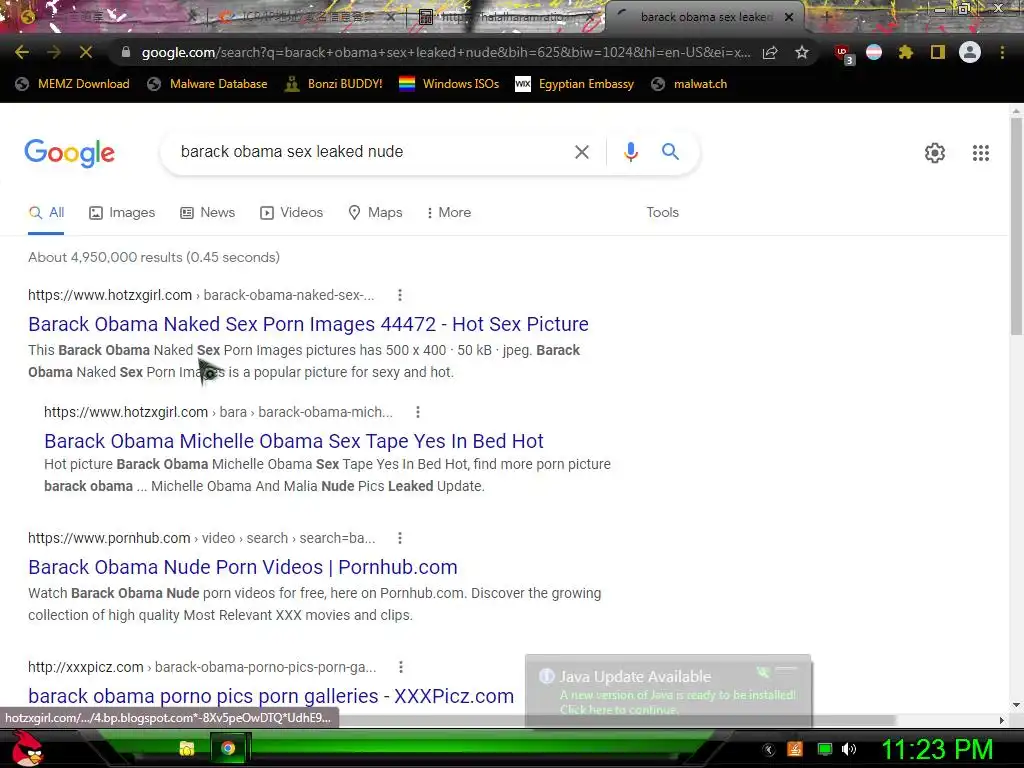Open the three-dot menu beside first hotzxgirl.com result
The height and width of the screenshot is (768, 1024).
coord(400,295)
